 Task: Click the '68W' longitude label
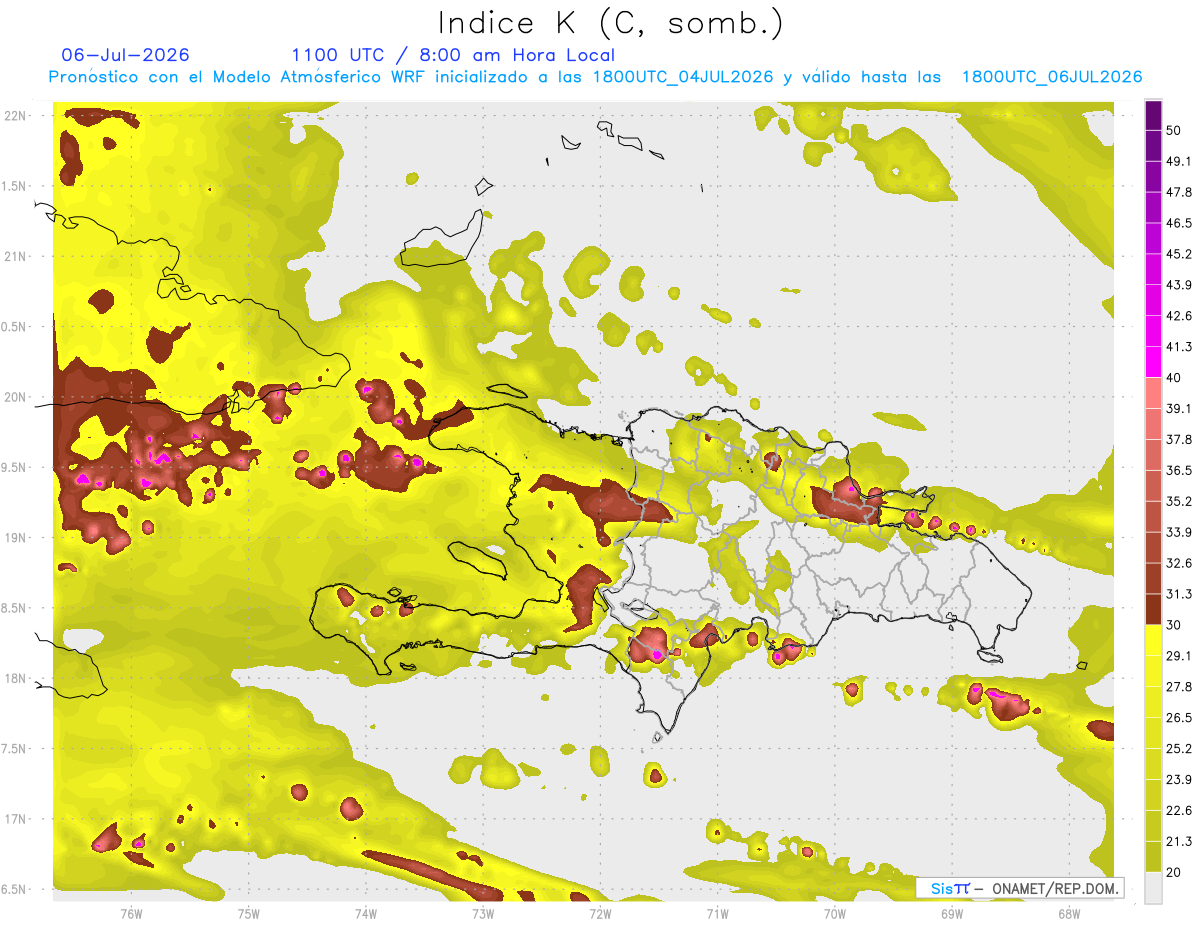click(1069, 914)
